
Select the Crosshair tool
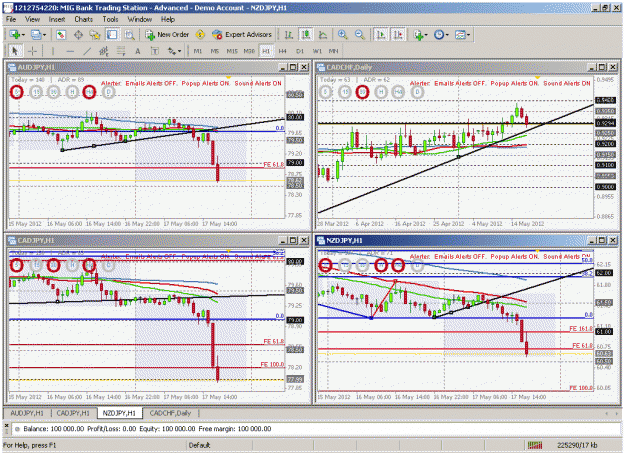(x=32, y=51)
